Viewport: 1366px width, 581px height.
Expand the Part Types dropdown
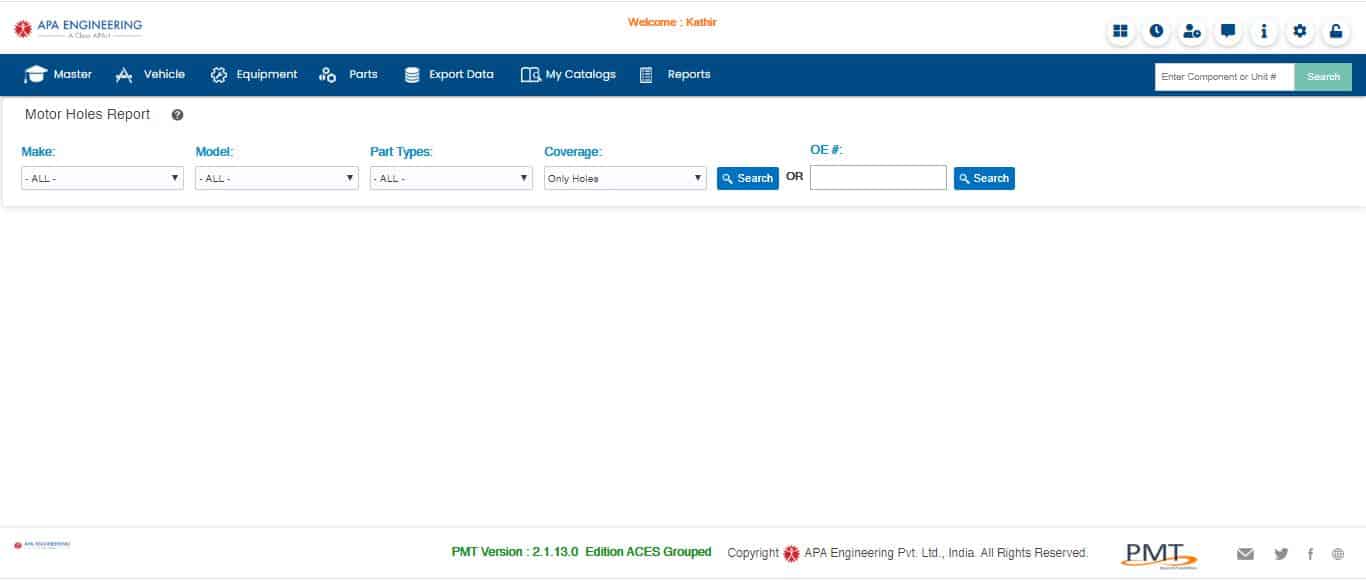(x=451, y=178)
